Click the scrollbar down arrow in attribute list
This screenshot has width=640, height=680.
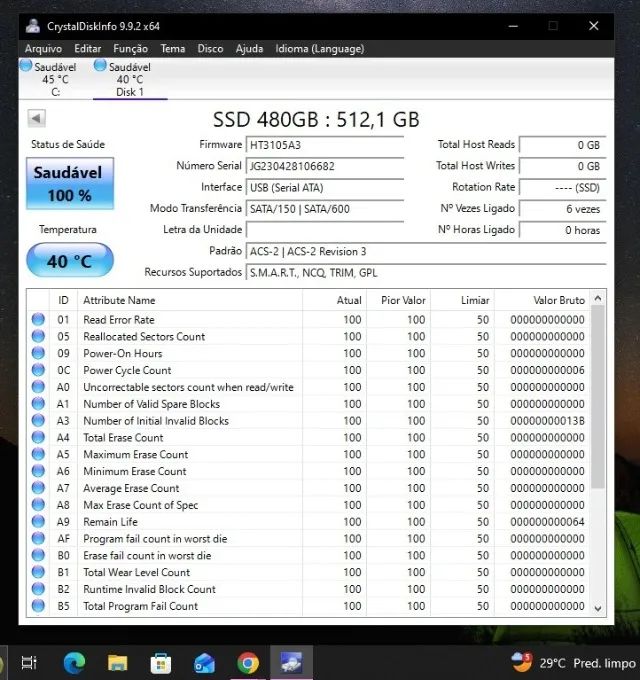pyautogui.click(x=598, y=609)
